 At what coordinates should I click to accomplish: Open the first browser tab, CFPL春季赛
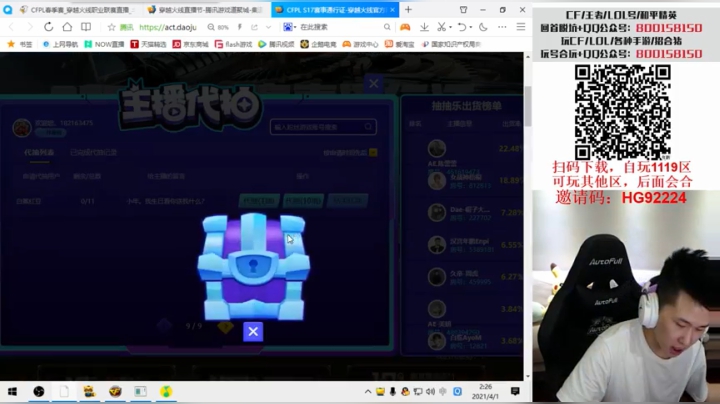(x=77, y=10)
